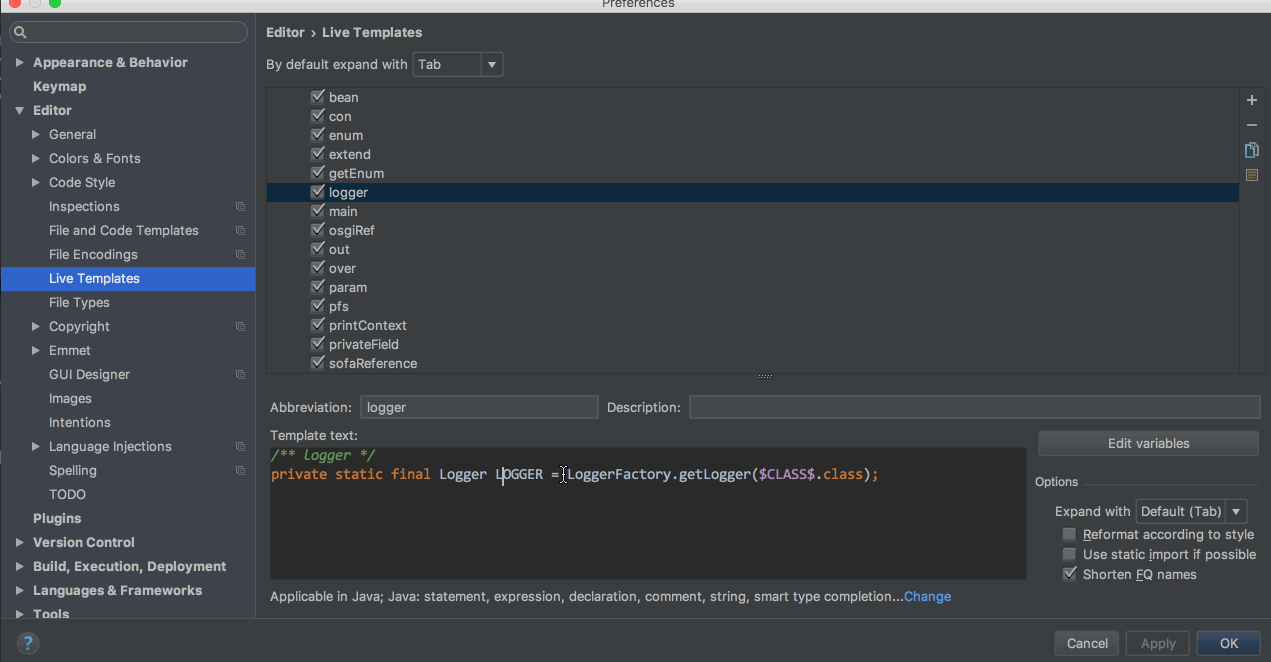Expand Colors & Fonts node
The image size is (1271, 662).
[36, 159]
